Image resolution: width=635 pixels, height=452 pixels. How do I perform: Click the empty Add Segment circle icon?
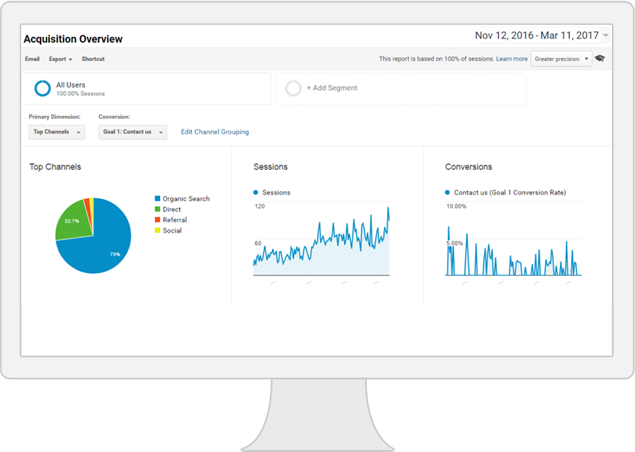point(293,88)
